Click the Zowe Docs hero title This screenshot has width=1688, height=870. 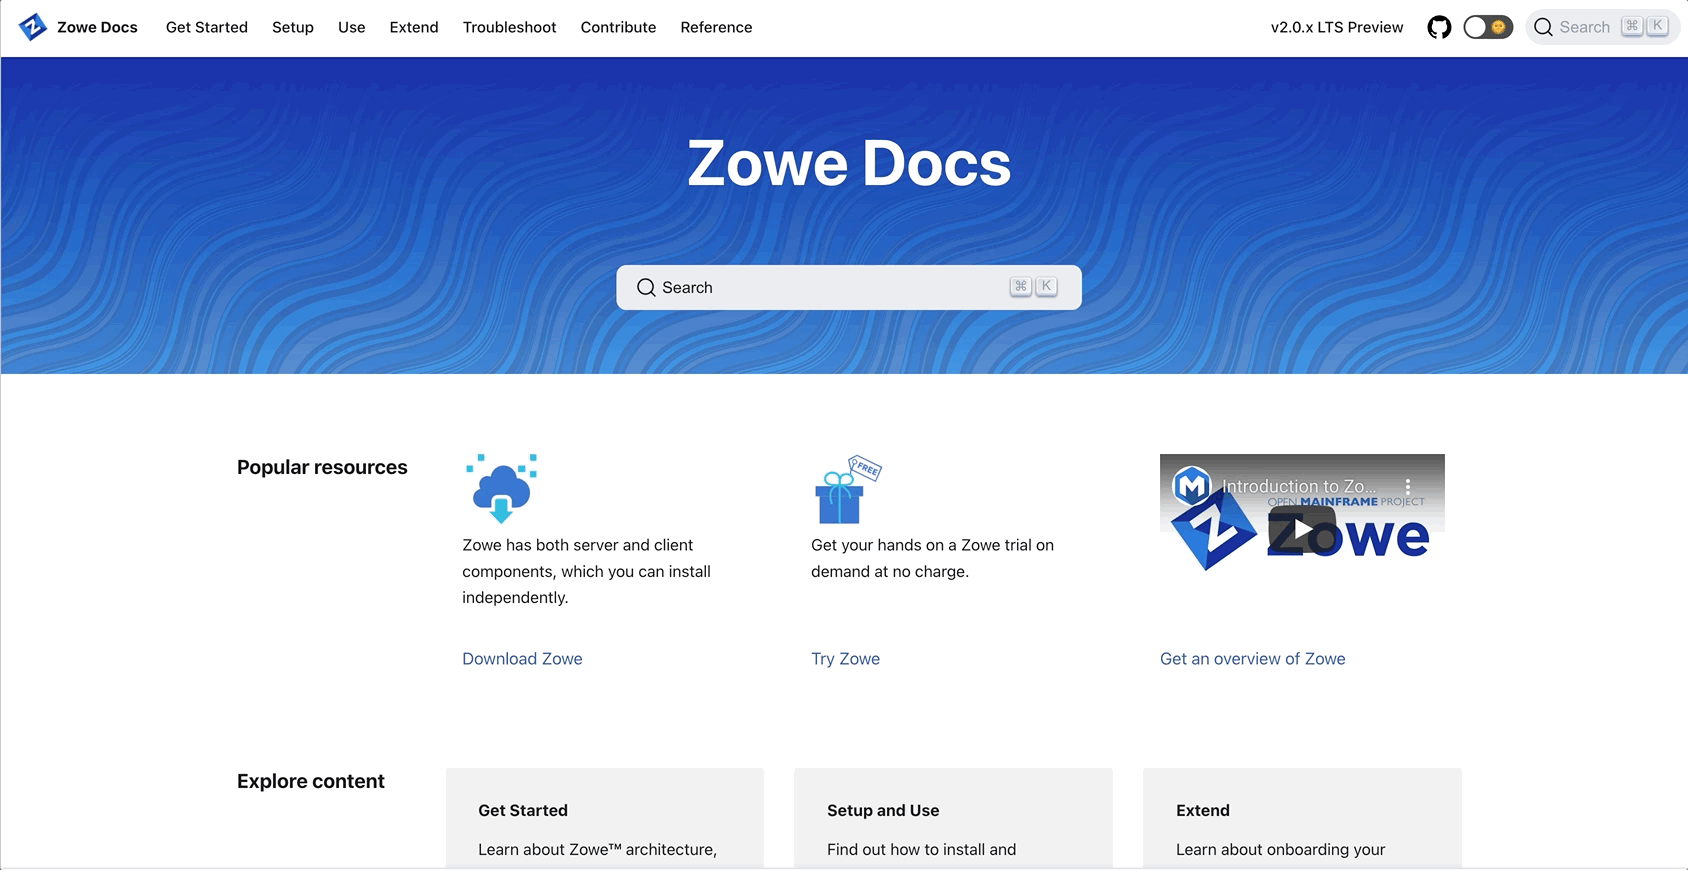[x=849, y=163]
